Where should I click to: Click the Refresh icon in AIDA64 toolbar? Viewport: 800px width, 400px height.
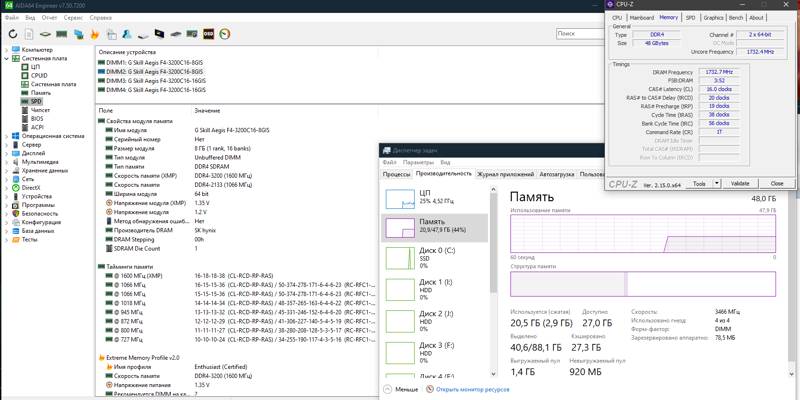coord(13,34)
